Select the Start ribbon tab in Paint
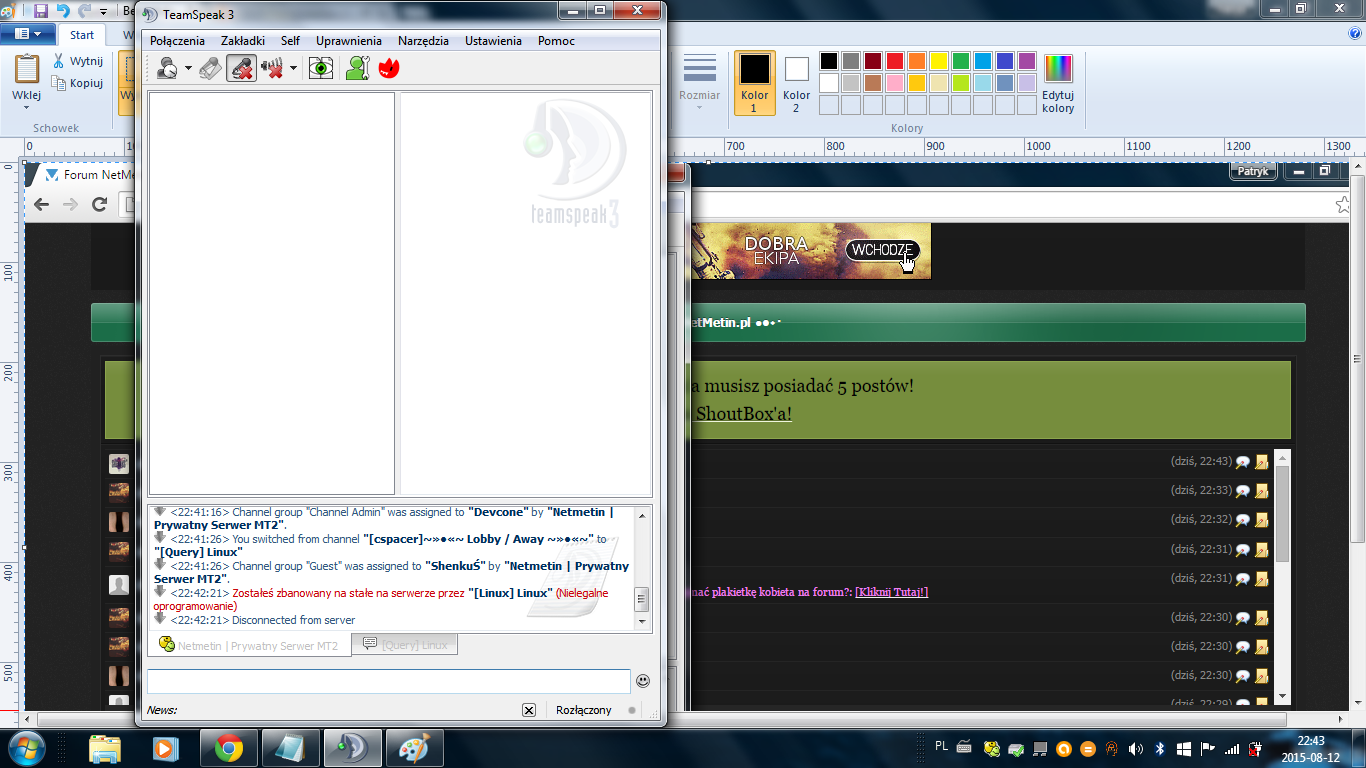The image size is (1366, 768). tap(82, 35)
